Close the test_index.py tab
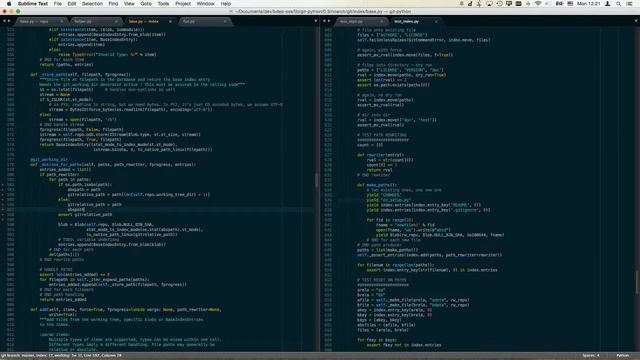Viewport: 640px width, 360px height. click(436, 21)
